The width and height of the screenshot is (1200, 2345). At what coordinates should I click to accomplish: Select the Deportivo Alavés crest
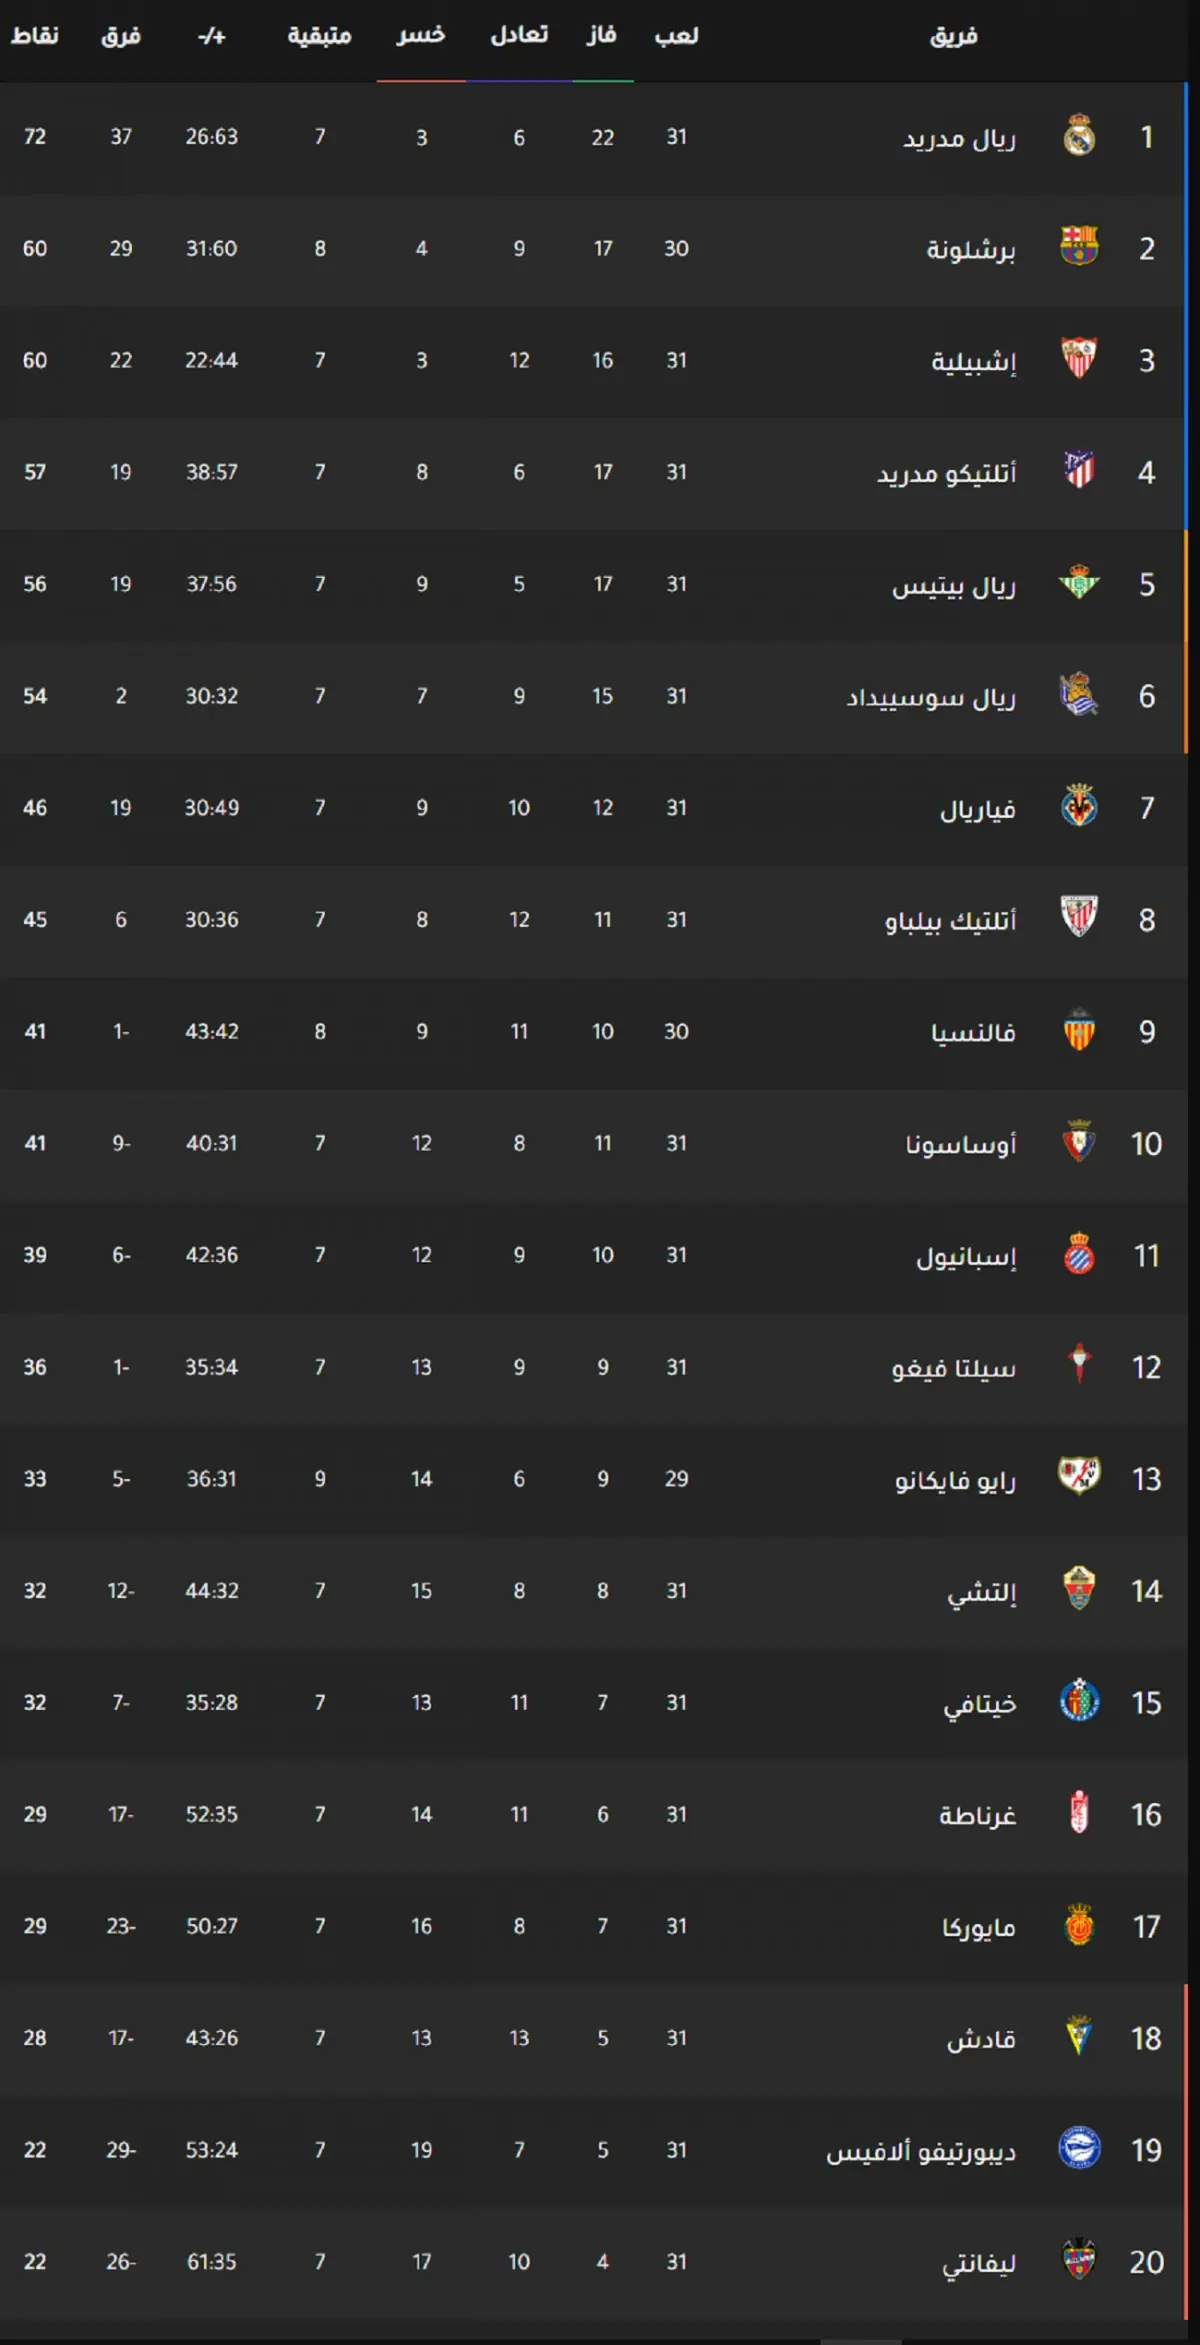pyautogui.click(x=1079, y=2150)
